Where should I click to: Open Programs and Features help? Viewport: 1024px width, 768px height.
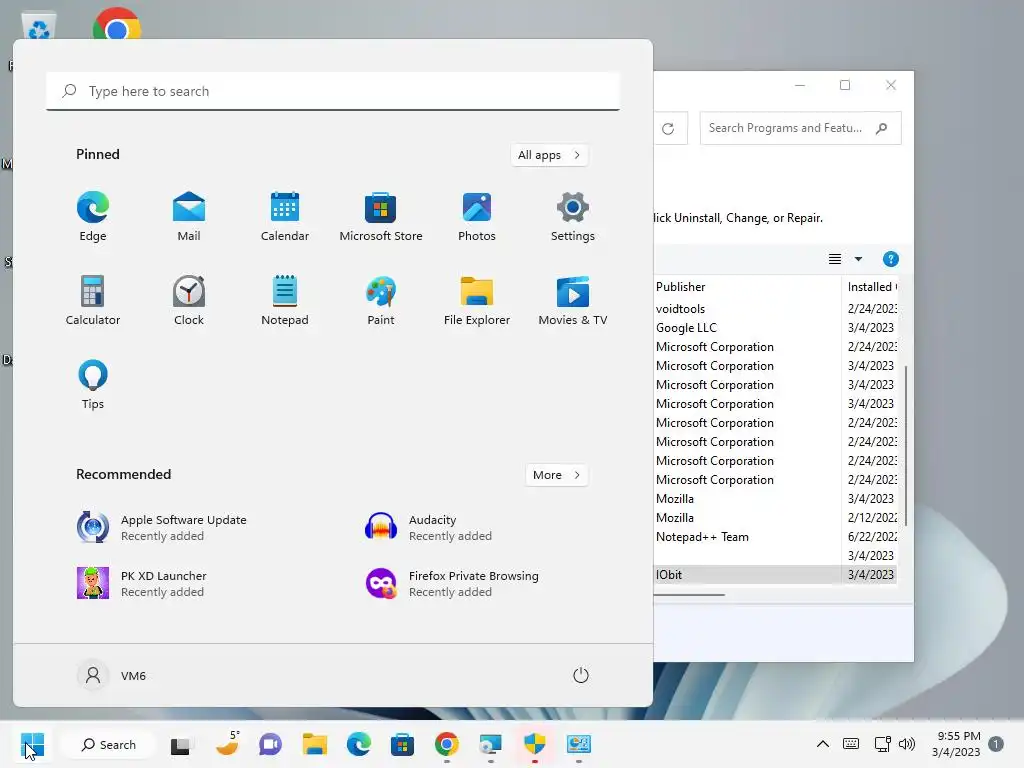(x=890, y=259)
